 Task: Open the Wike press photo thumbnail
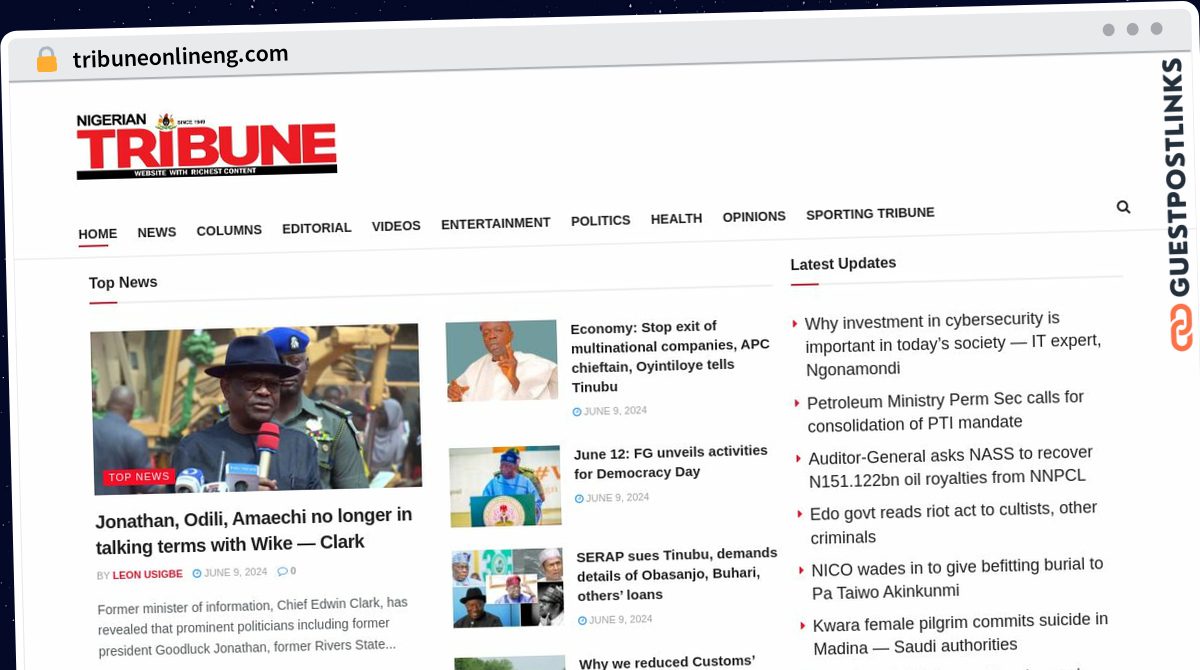256,408
